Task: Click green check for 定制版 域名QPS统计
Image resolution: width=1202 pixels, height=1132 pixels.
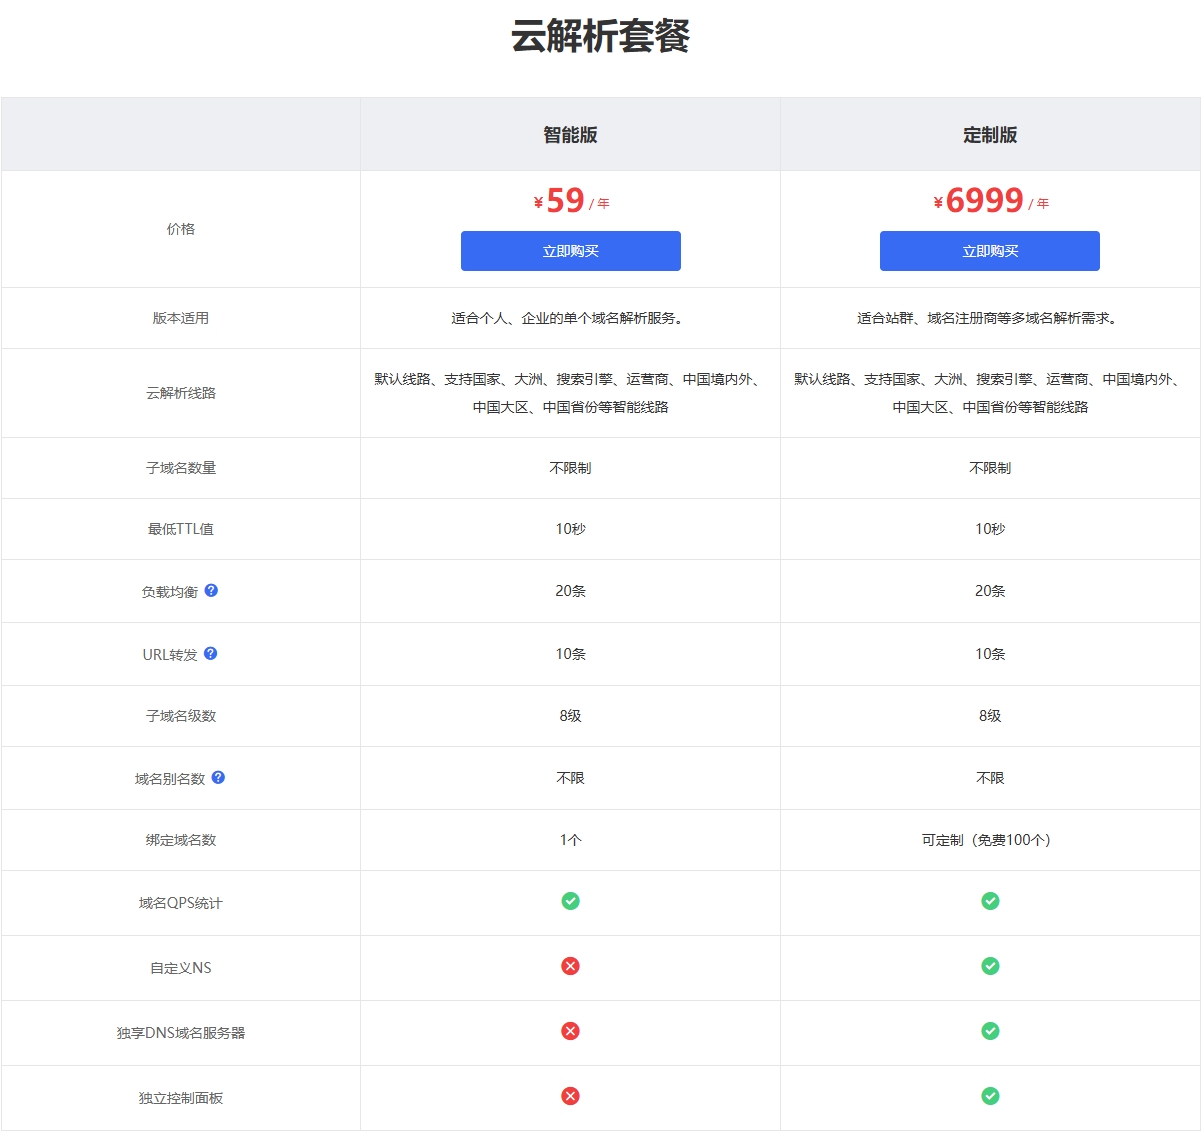Action: point(990,902)
